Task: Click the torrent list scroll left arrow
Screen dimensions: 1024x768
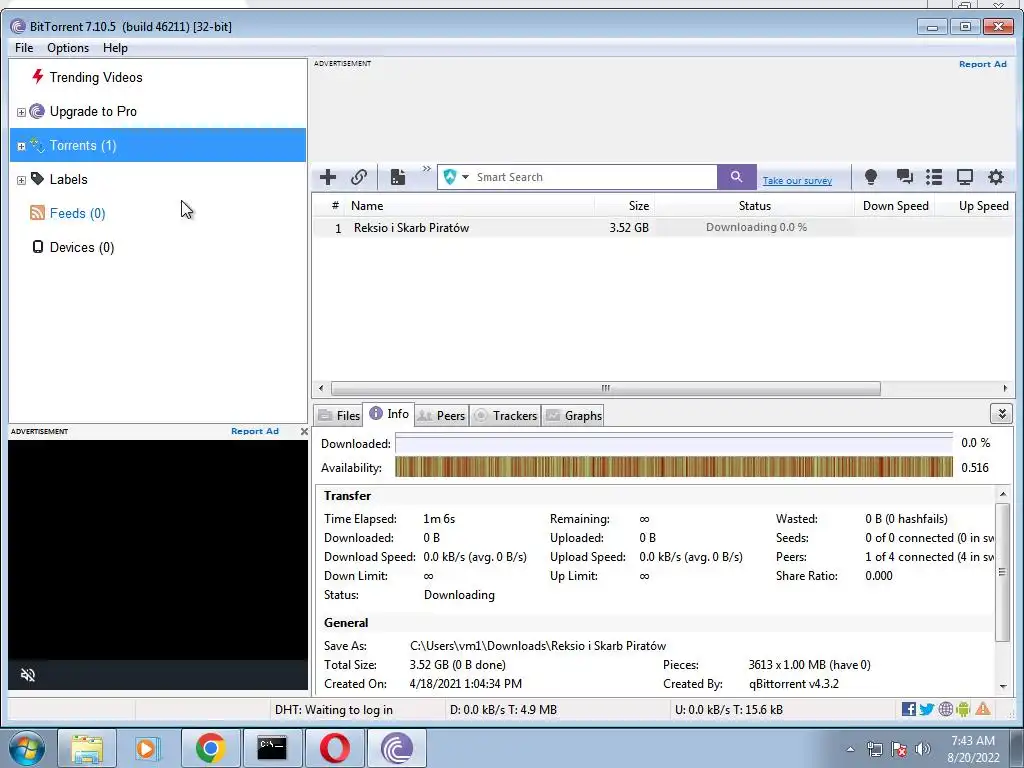Action: pyautogui.click(x=321, y=389)
